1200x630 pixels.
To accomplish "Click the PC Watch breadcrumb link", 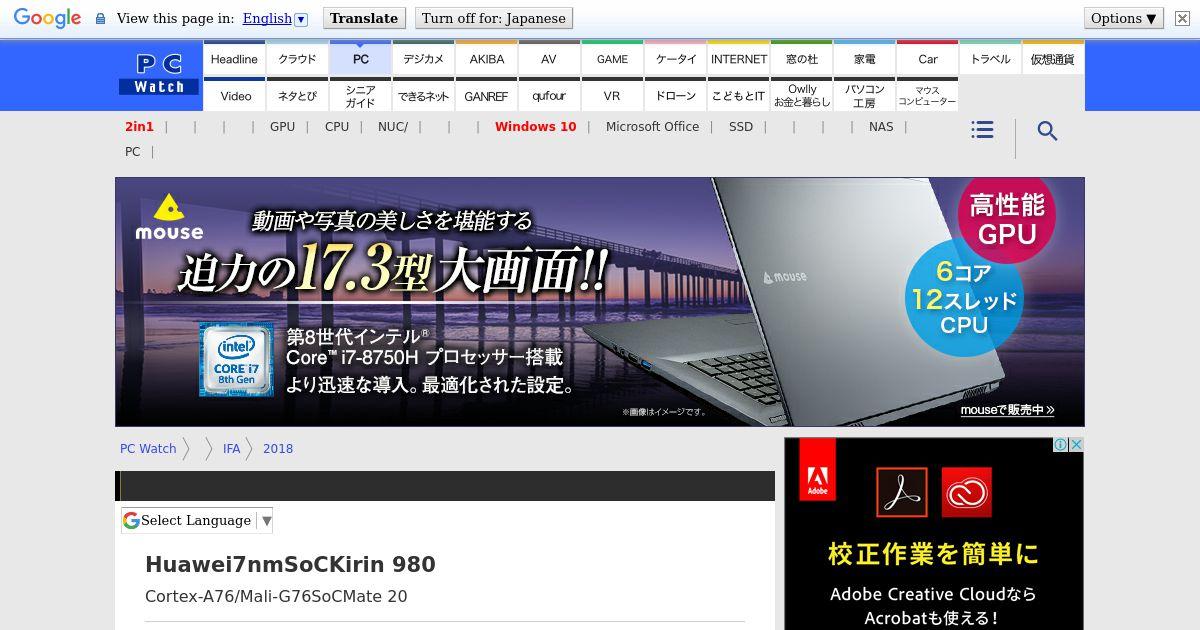I will [x=148, y=449].
